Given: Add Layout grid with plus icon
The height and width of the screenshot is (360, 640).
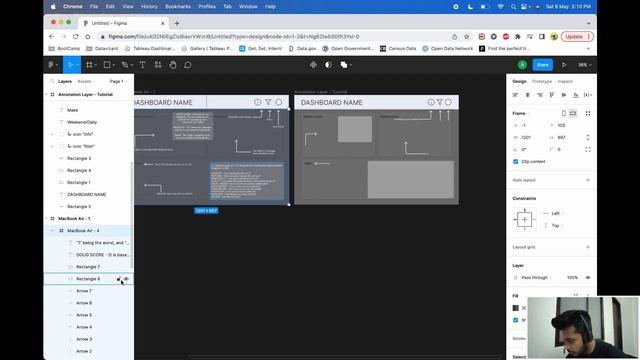Looking at the screenshot, I should coord(588,247).
